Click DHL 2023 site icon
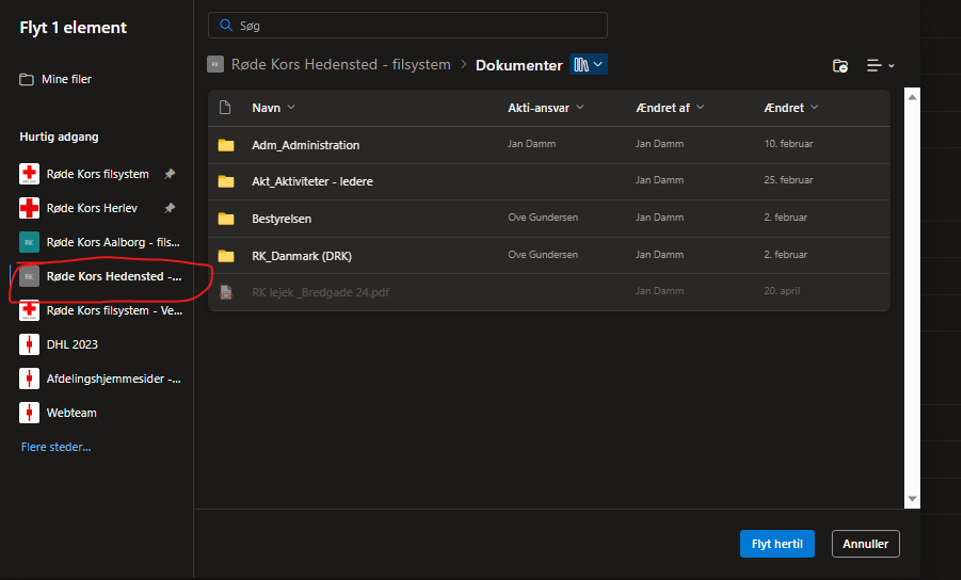 [x=29, y=345]
